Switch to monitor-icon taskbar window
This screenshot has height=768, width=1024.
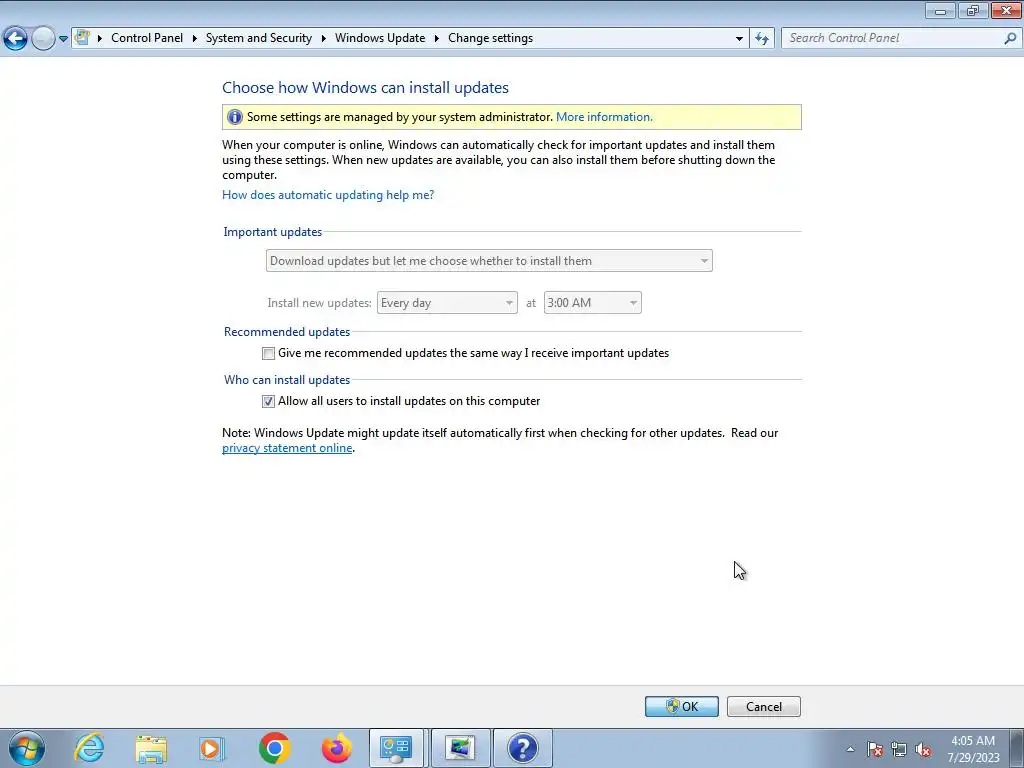(460, 748)
